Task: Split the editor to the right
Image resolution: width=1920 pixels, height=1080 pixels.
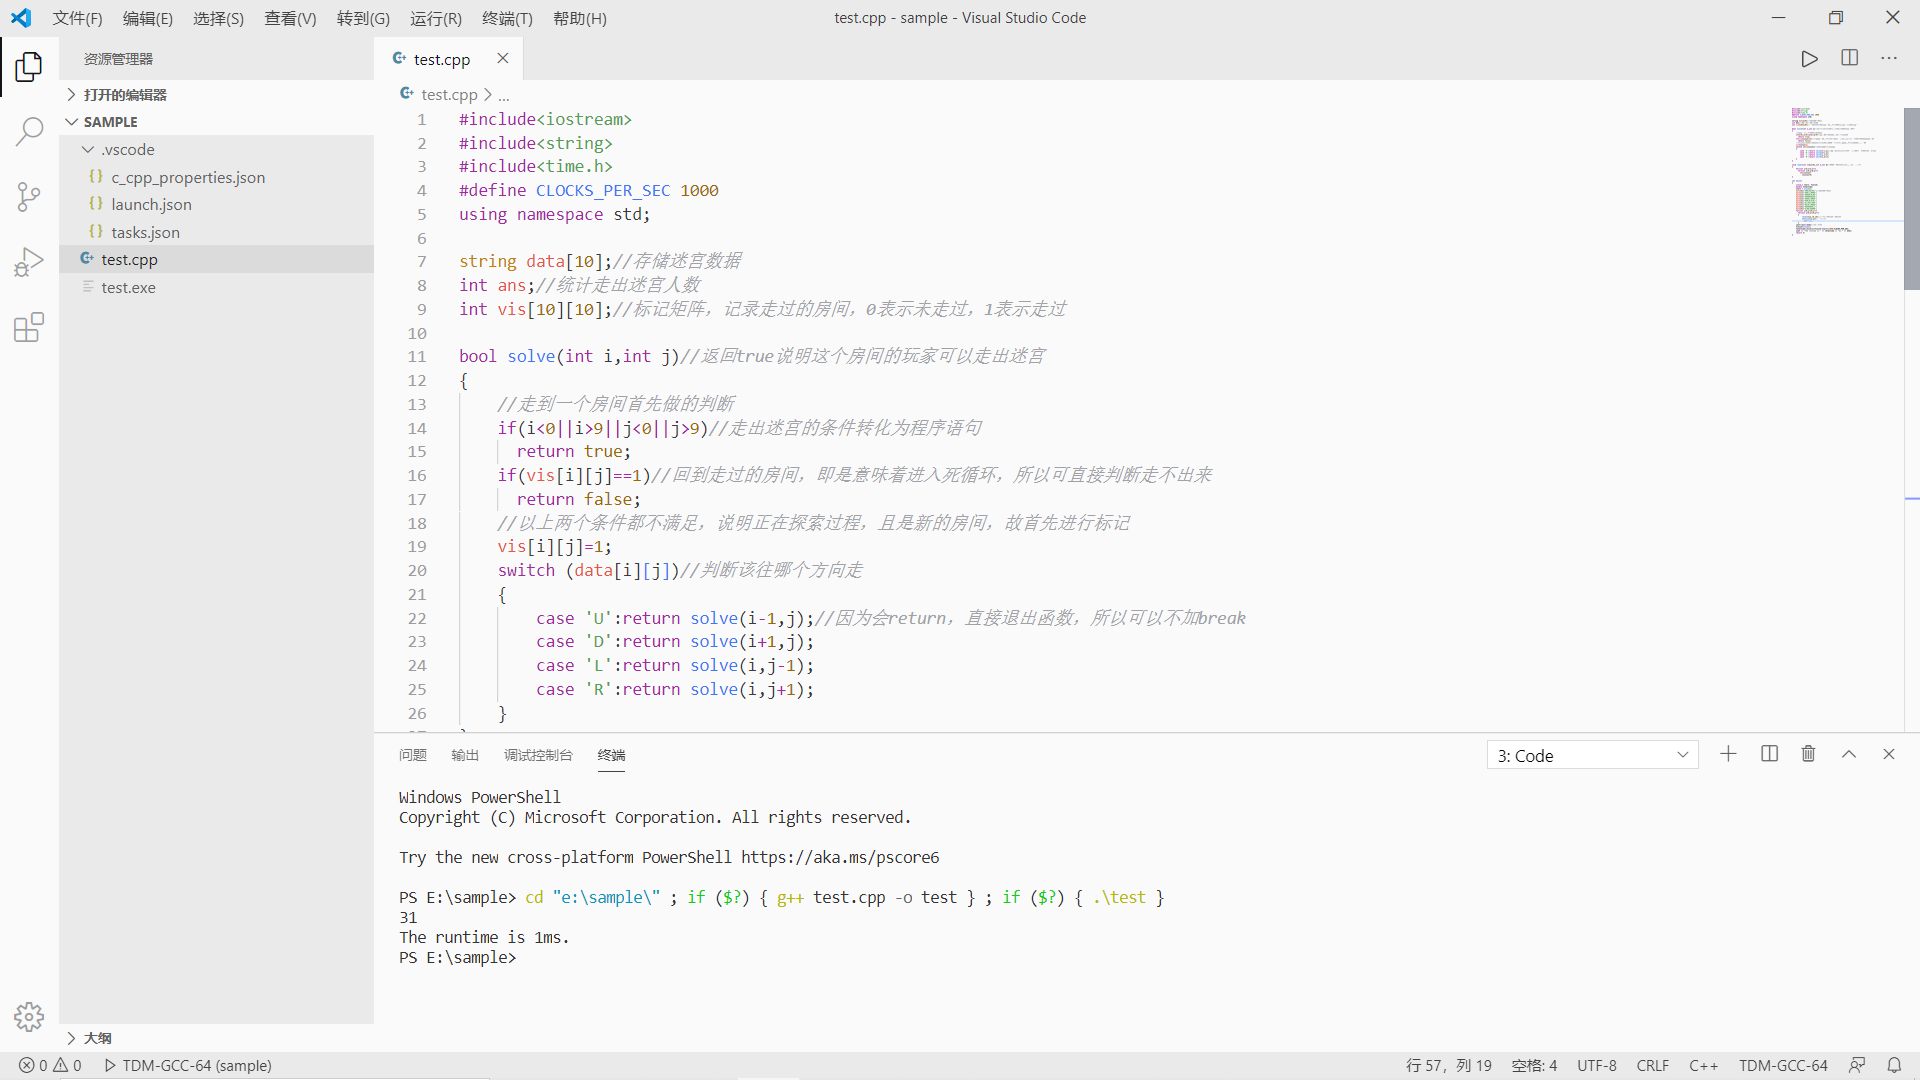Action: (x=1849, y=58)
